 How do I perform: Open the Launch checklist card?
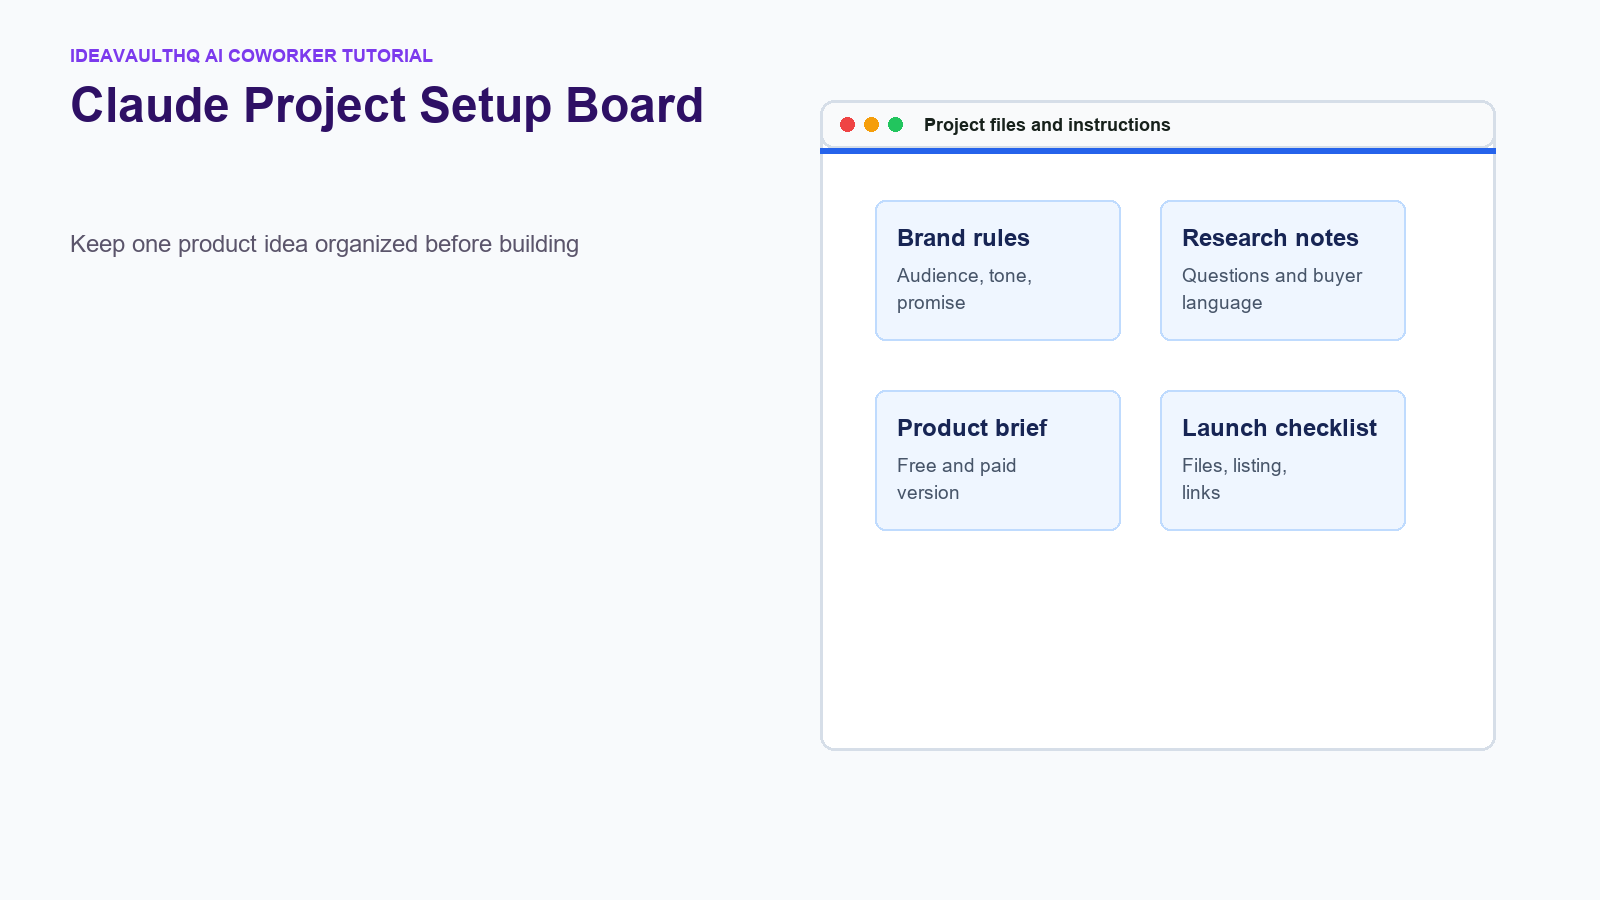(1283, 460)
